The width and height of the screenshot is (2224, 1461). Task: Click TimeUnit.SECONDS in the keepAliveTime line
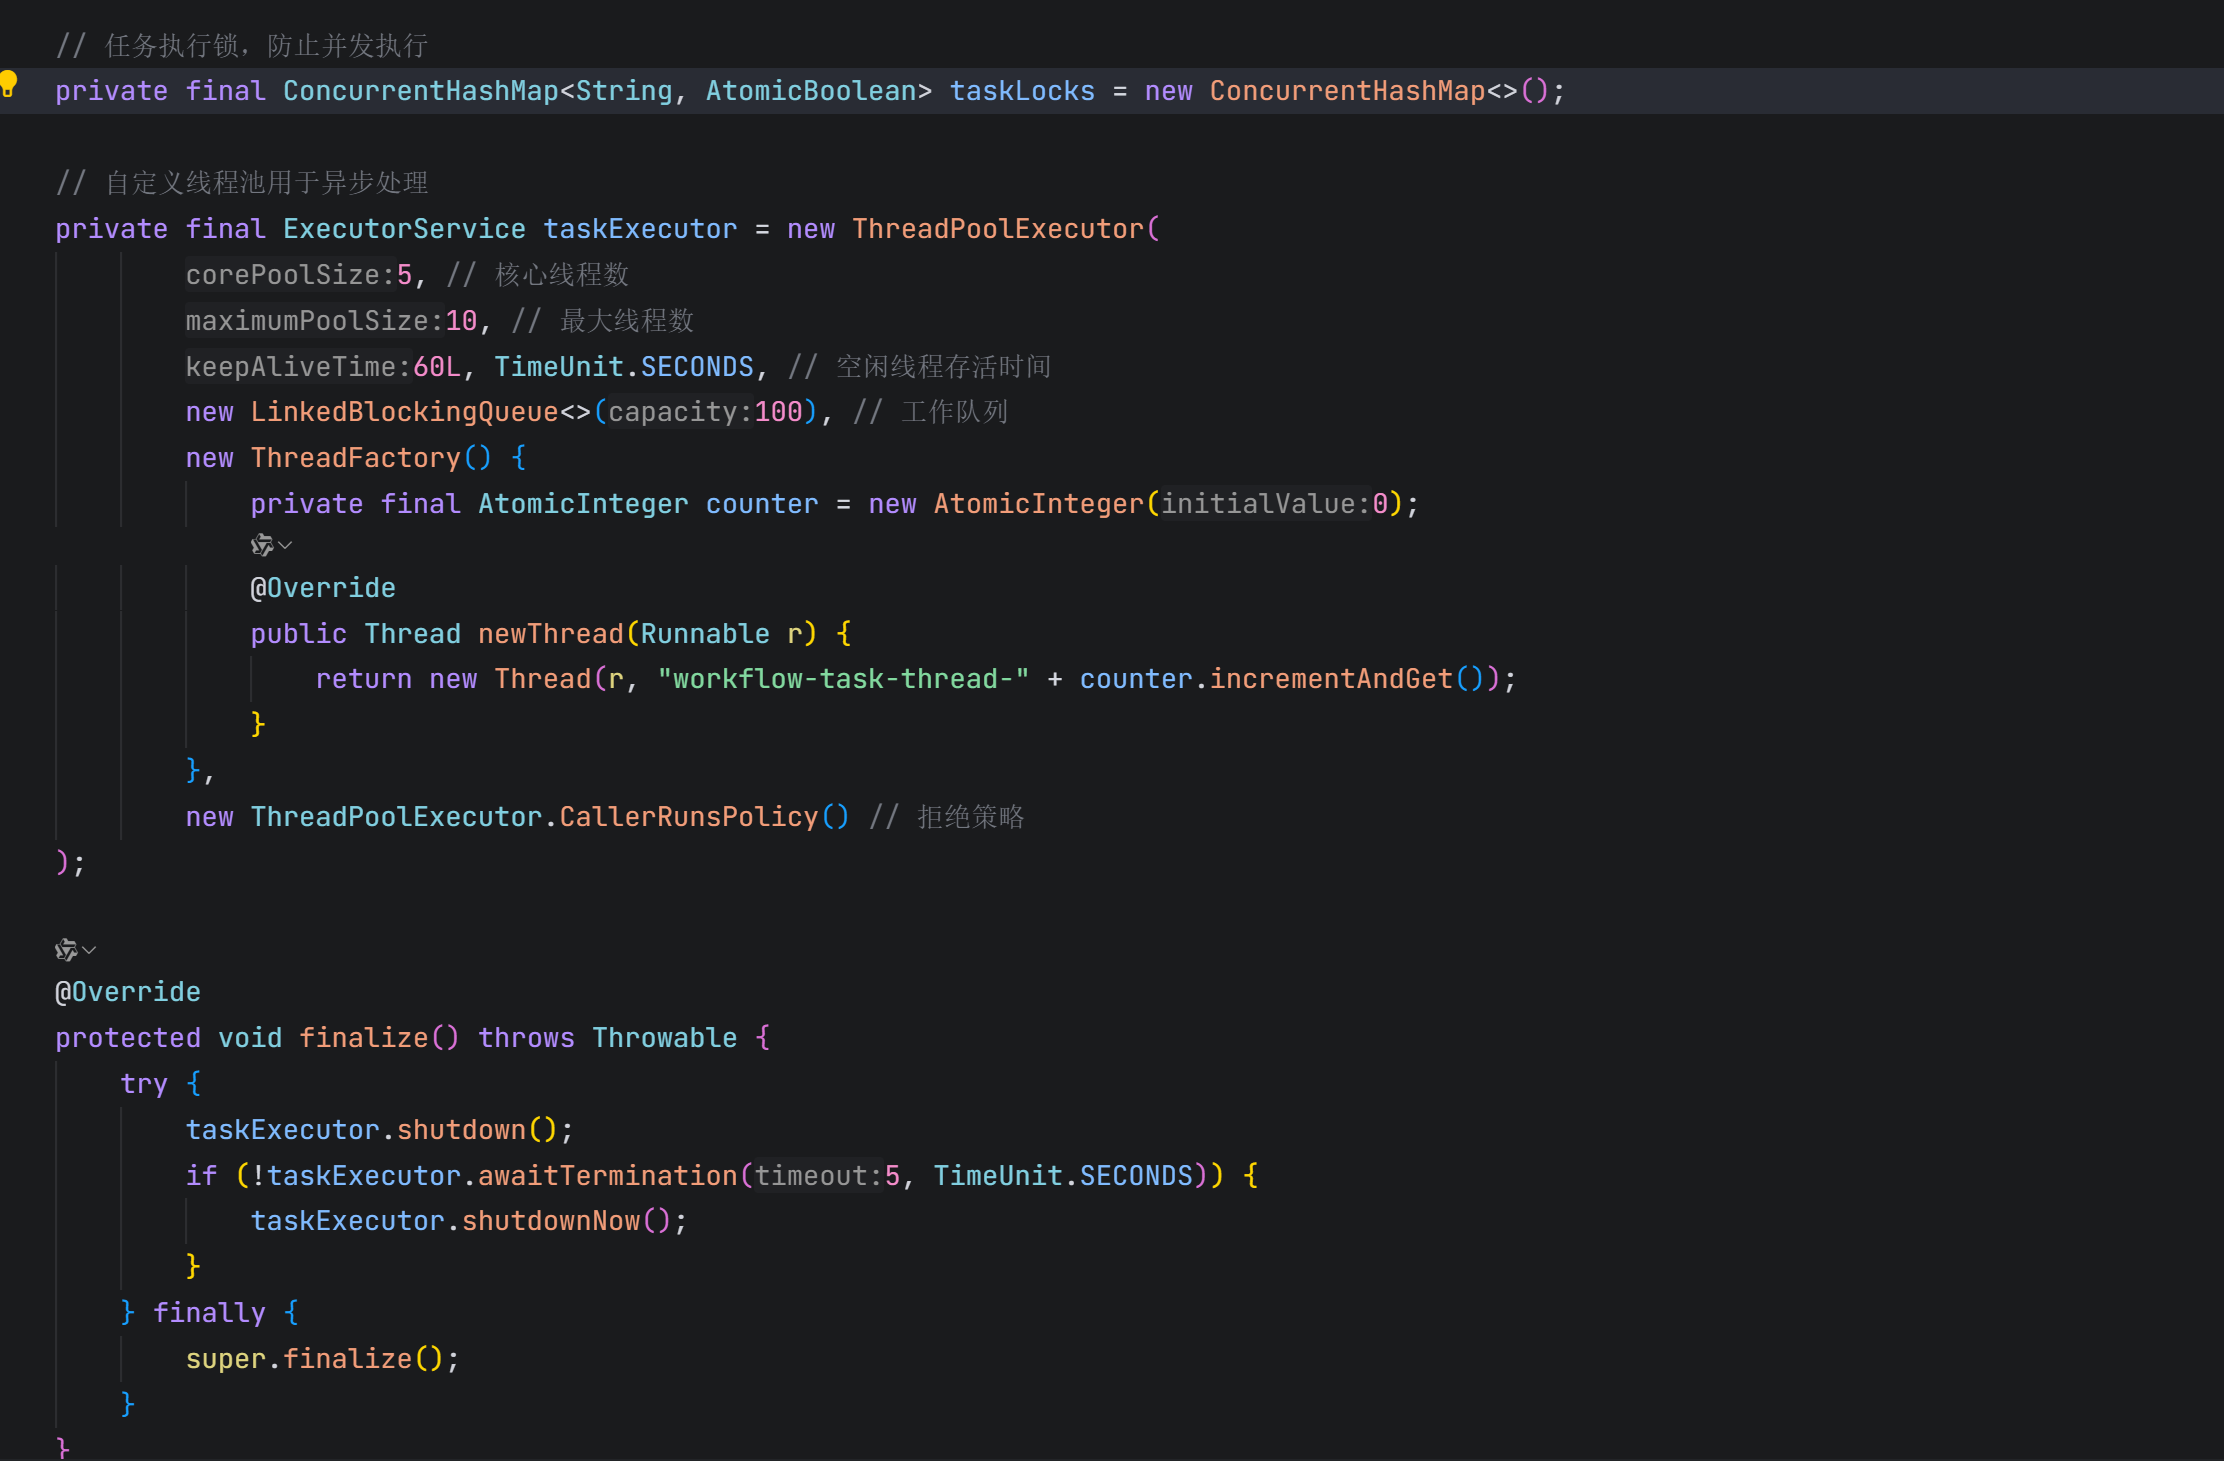(624, 367)
